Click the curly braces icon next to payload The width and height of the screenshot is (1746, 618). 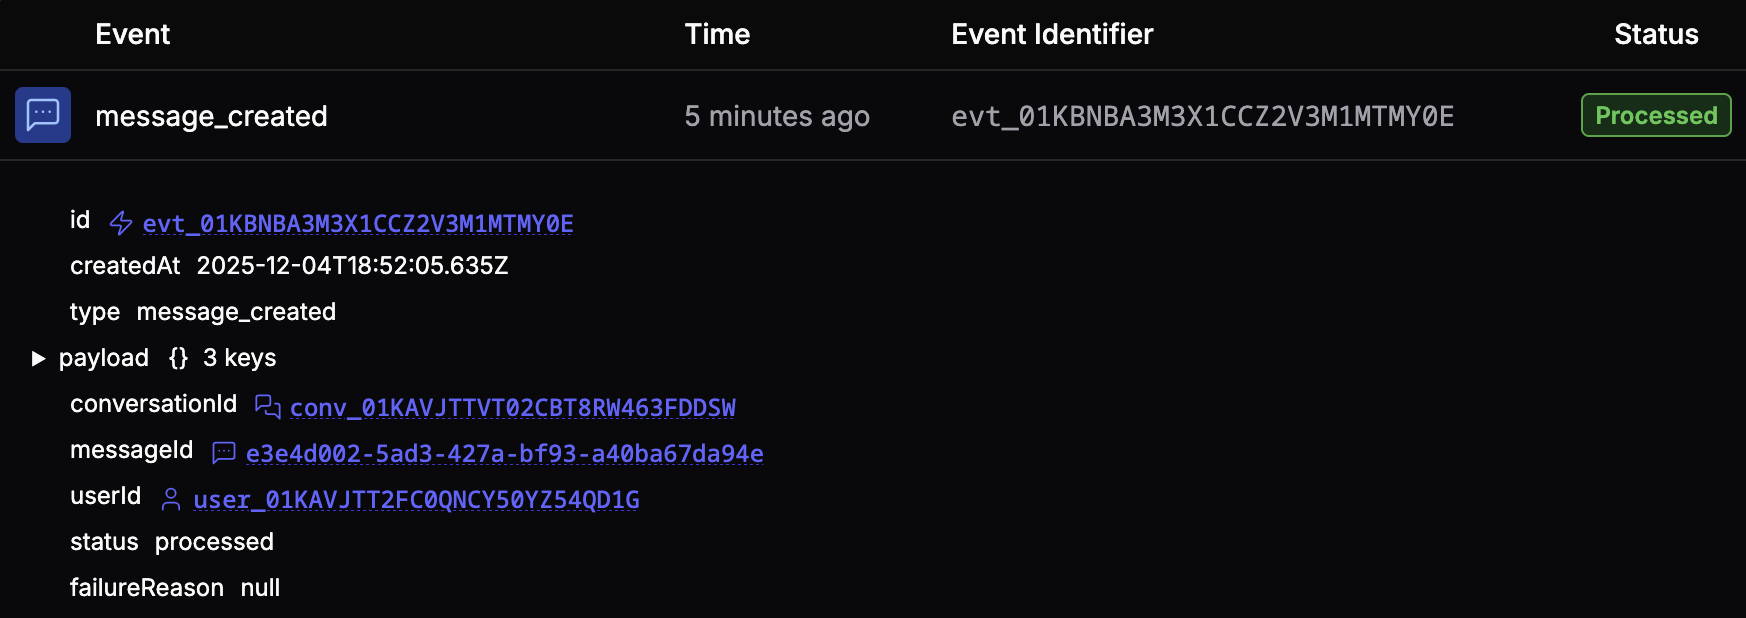pyautogui.click(x=179, y=357)
